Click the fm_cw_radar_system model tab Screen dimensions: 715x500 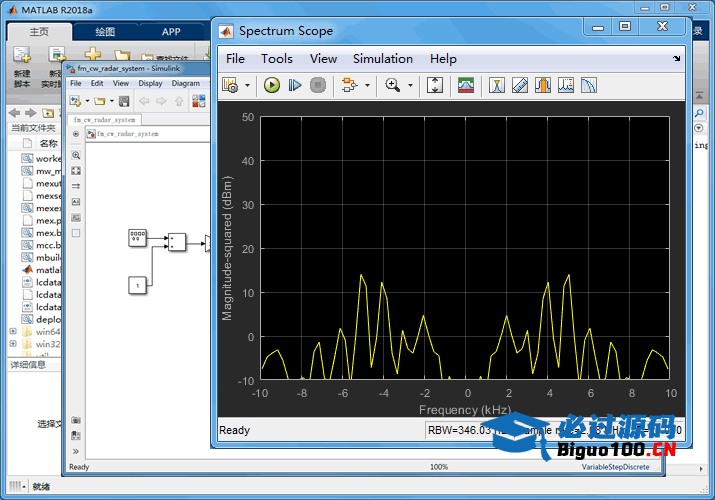click(104, 119)
